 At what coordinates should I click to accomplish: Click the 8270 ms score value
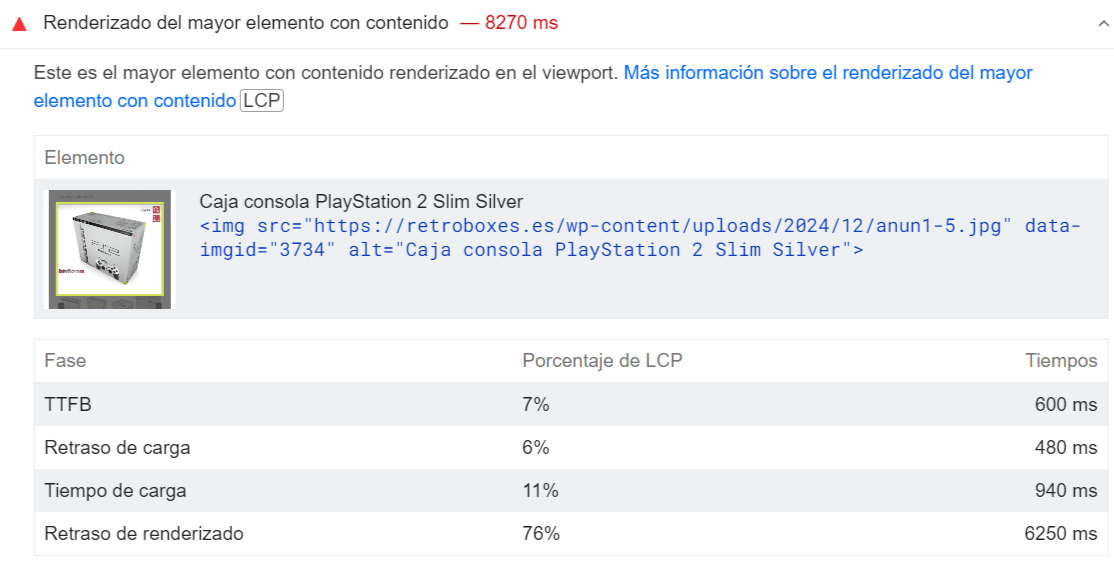click(521, 23)
